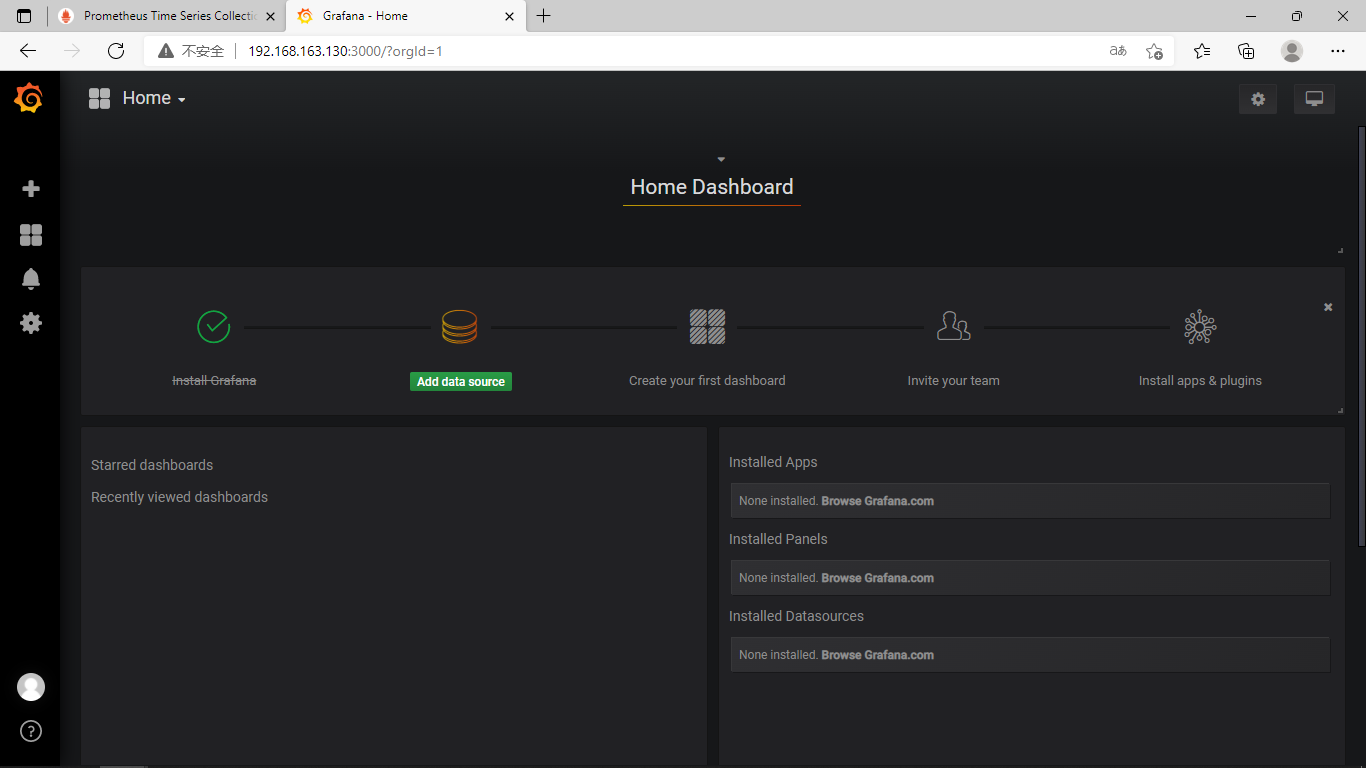Open the Configuration gear in the sidebar

pyautogui.click(x=31, y=323)
